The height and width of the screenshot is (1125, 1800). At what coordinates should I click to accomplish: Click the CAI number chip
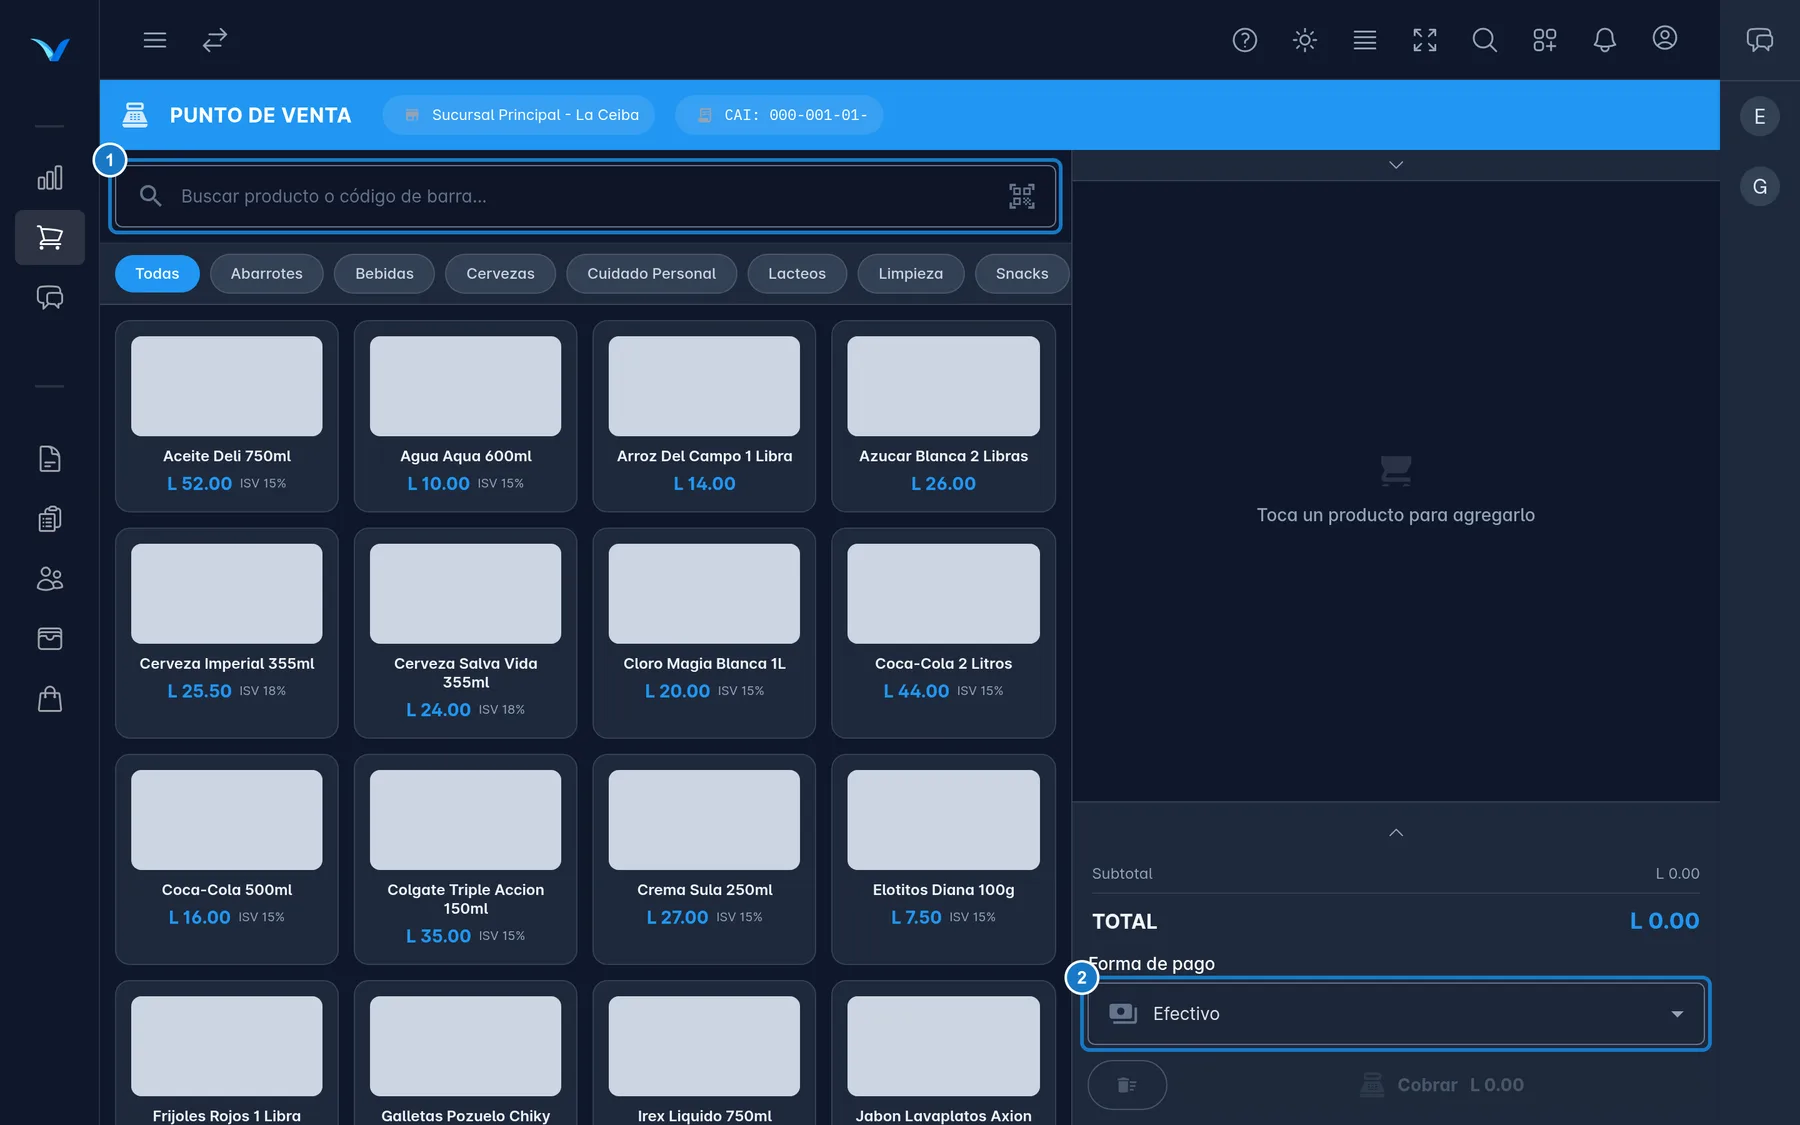point(779,115)
